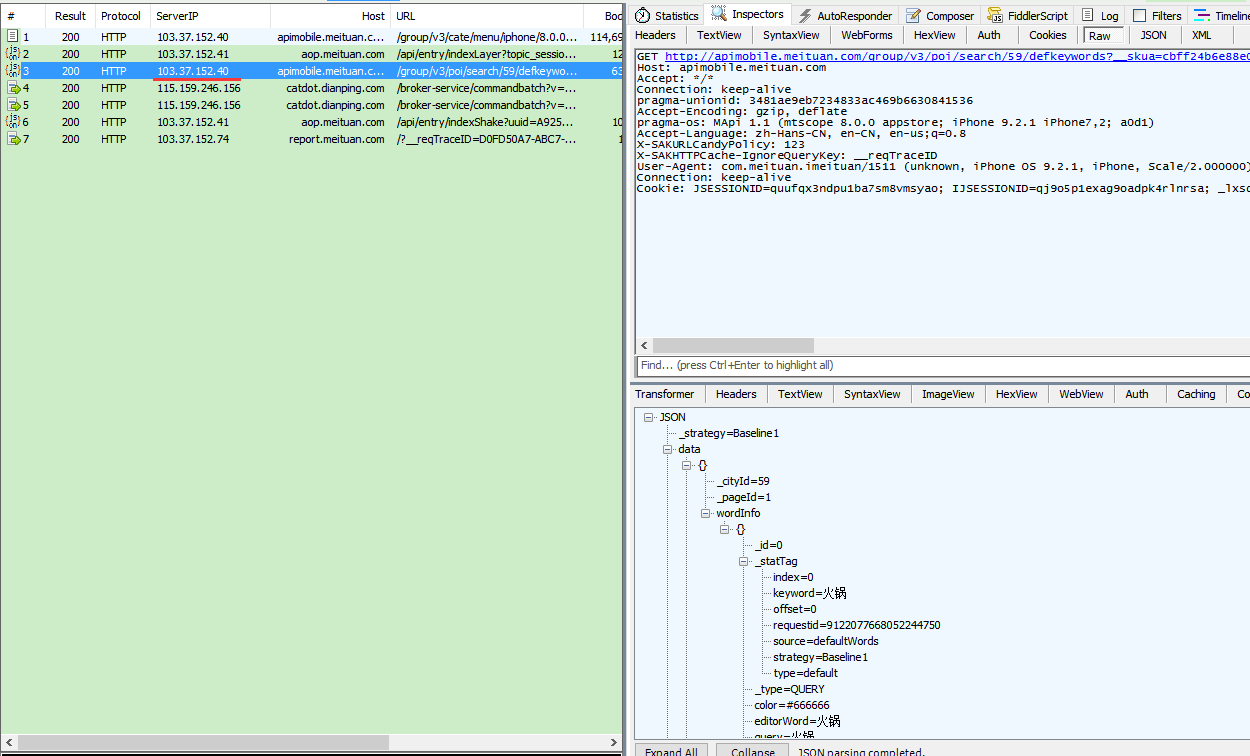Screen dimensions: 1250x756
Task: Open the WebForms request tab
Action: [867, 35]
